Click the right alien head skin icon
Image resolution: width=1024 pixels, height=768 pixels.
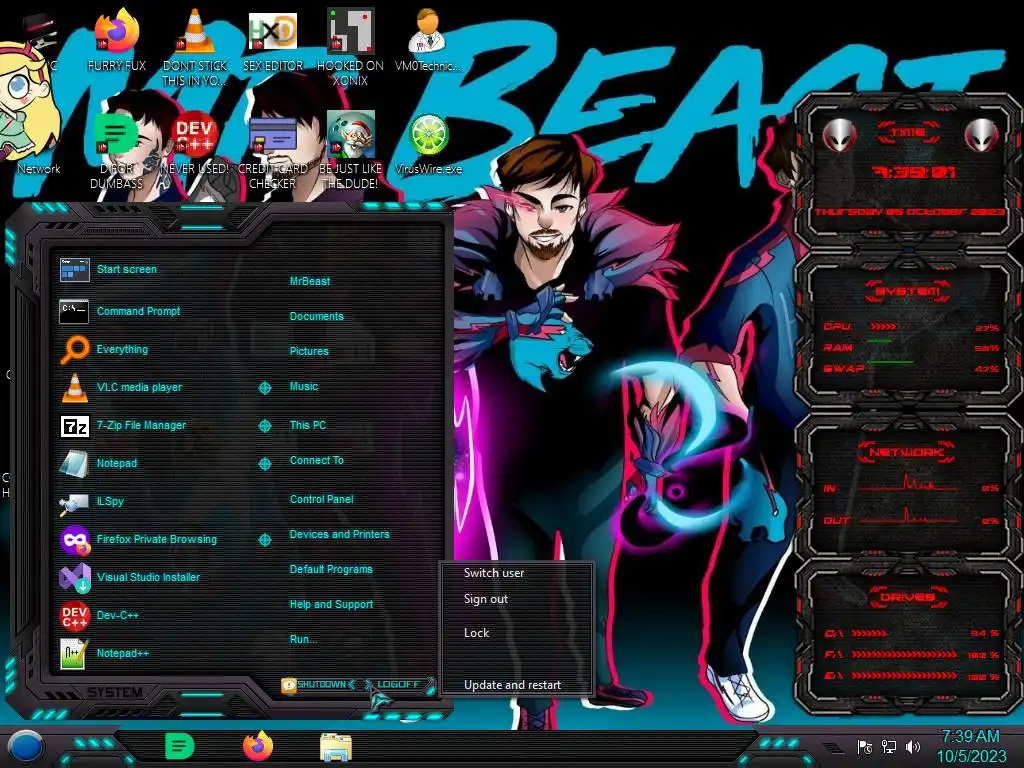[982, 136]
